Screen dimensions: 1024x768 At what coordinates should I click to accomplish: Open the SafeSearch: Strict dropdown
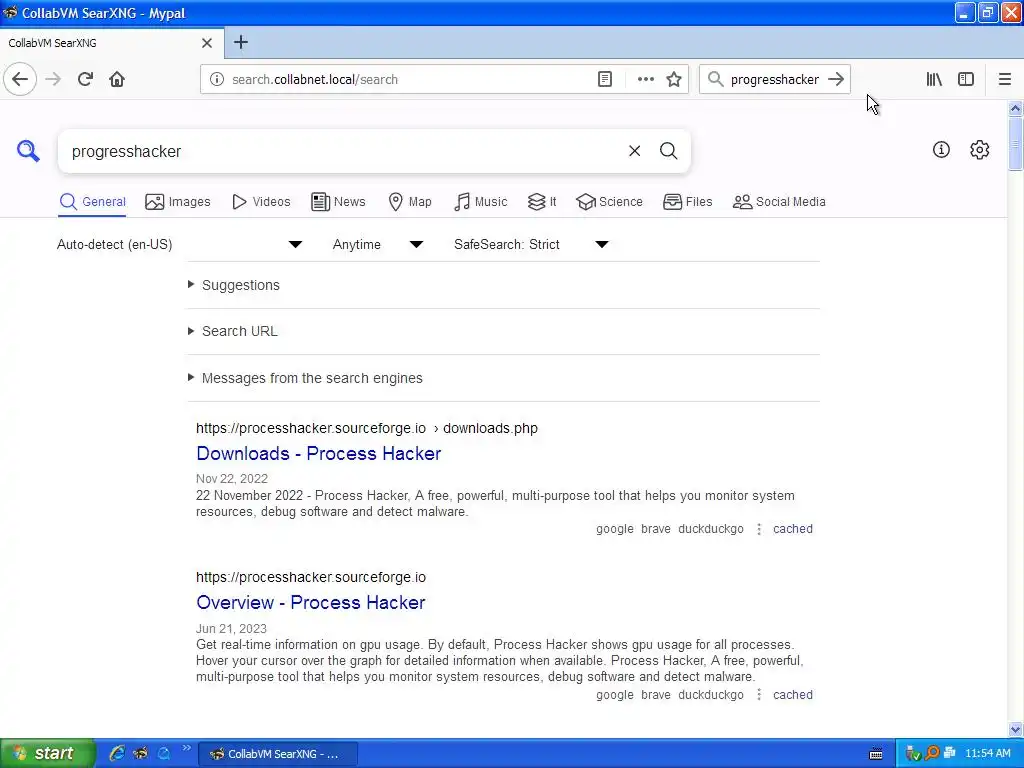click(x=532, y=244)
